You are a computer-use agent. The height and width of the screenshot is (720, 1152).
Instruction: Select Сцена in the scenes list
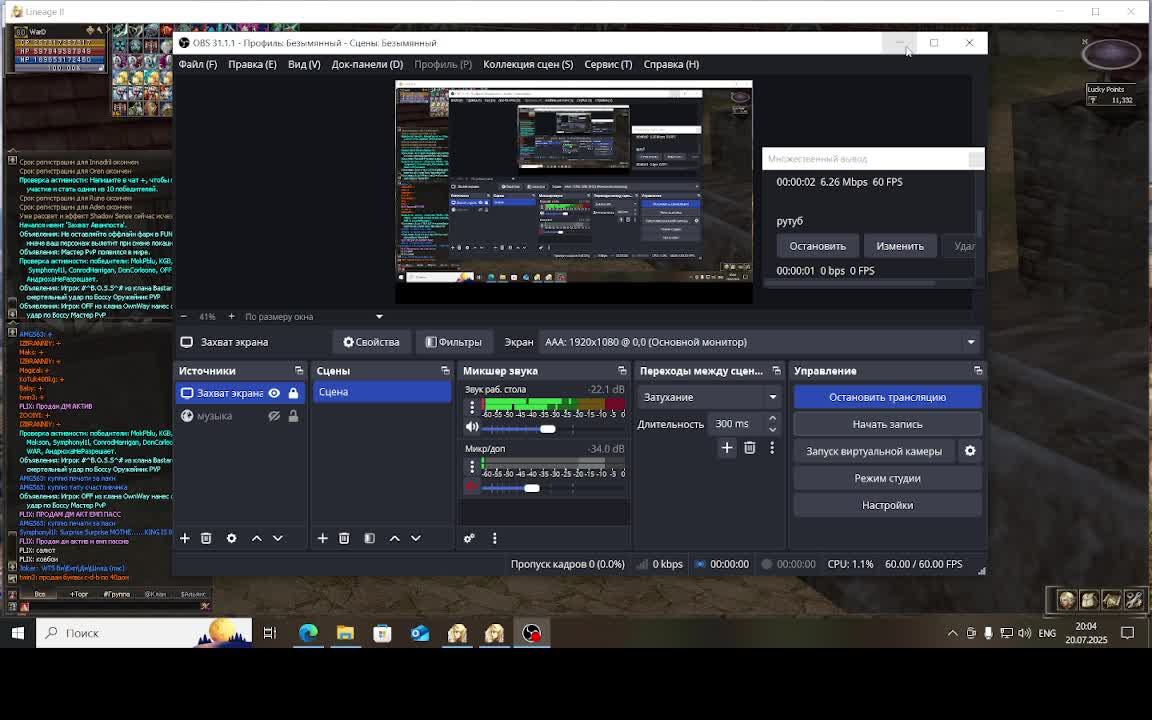click(x=382, y=392)
